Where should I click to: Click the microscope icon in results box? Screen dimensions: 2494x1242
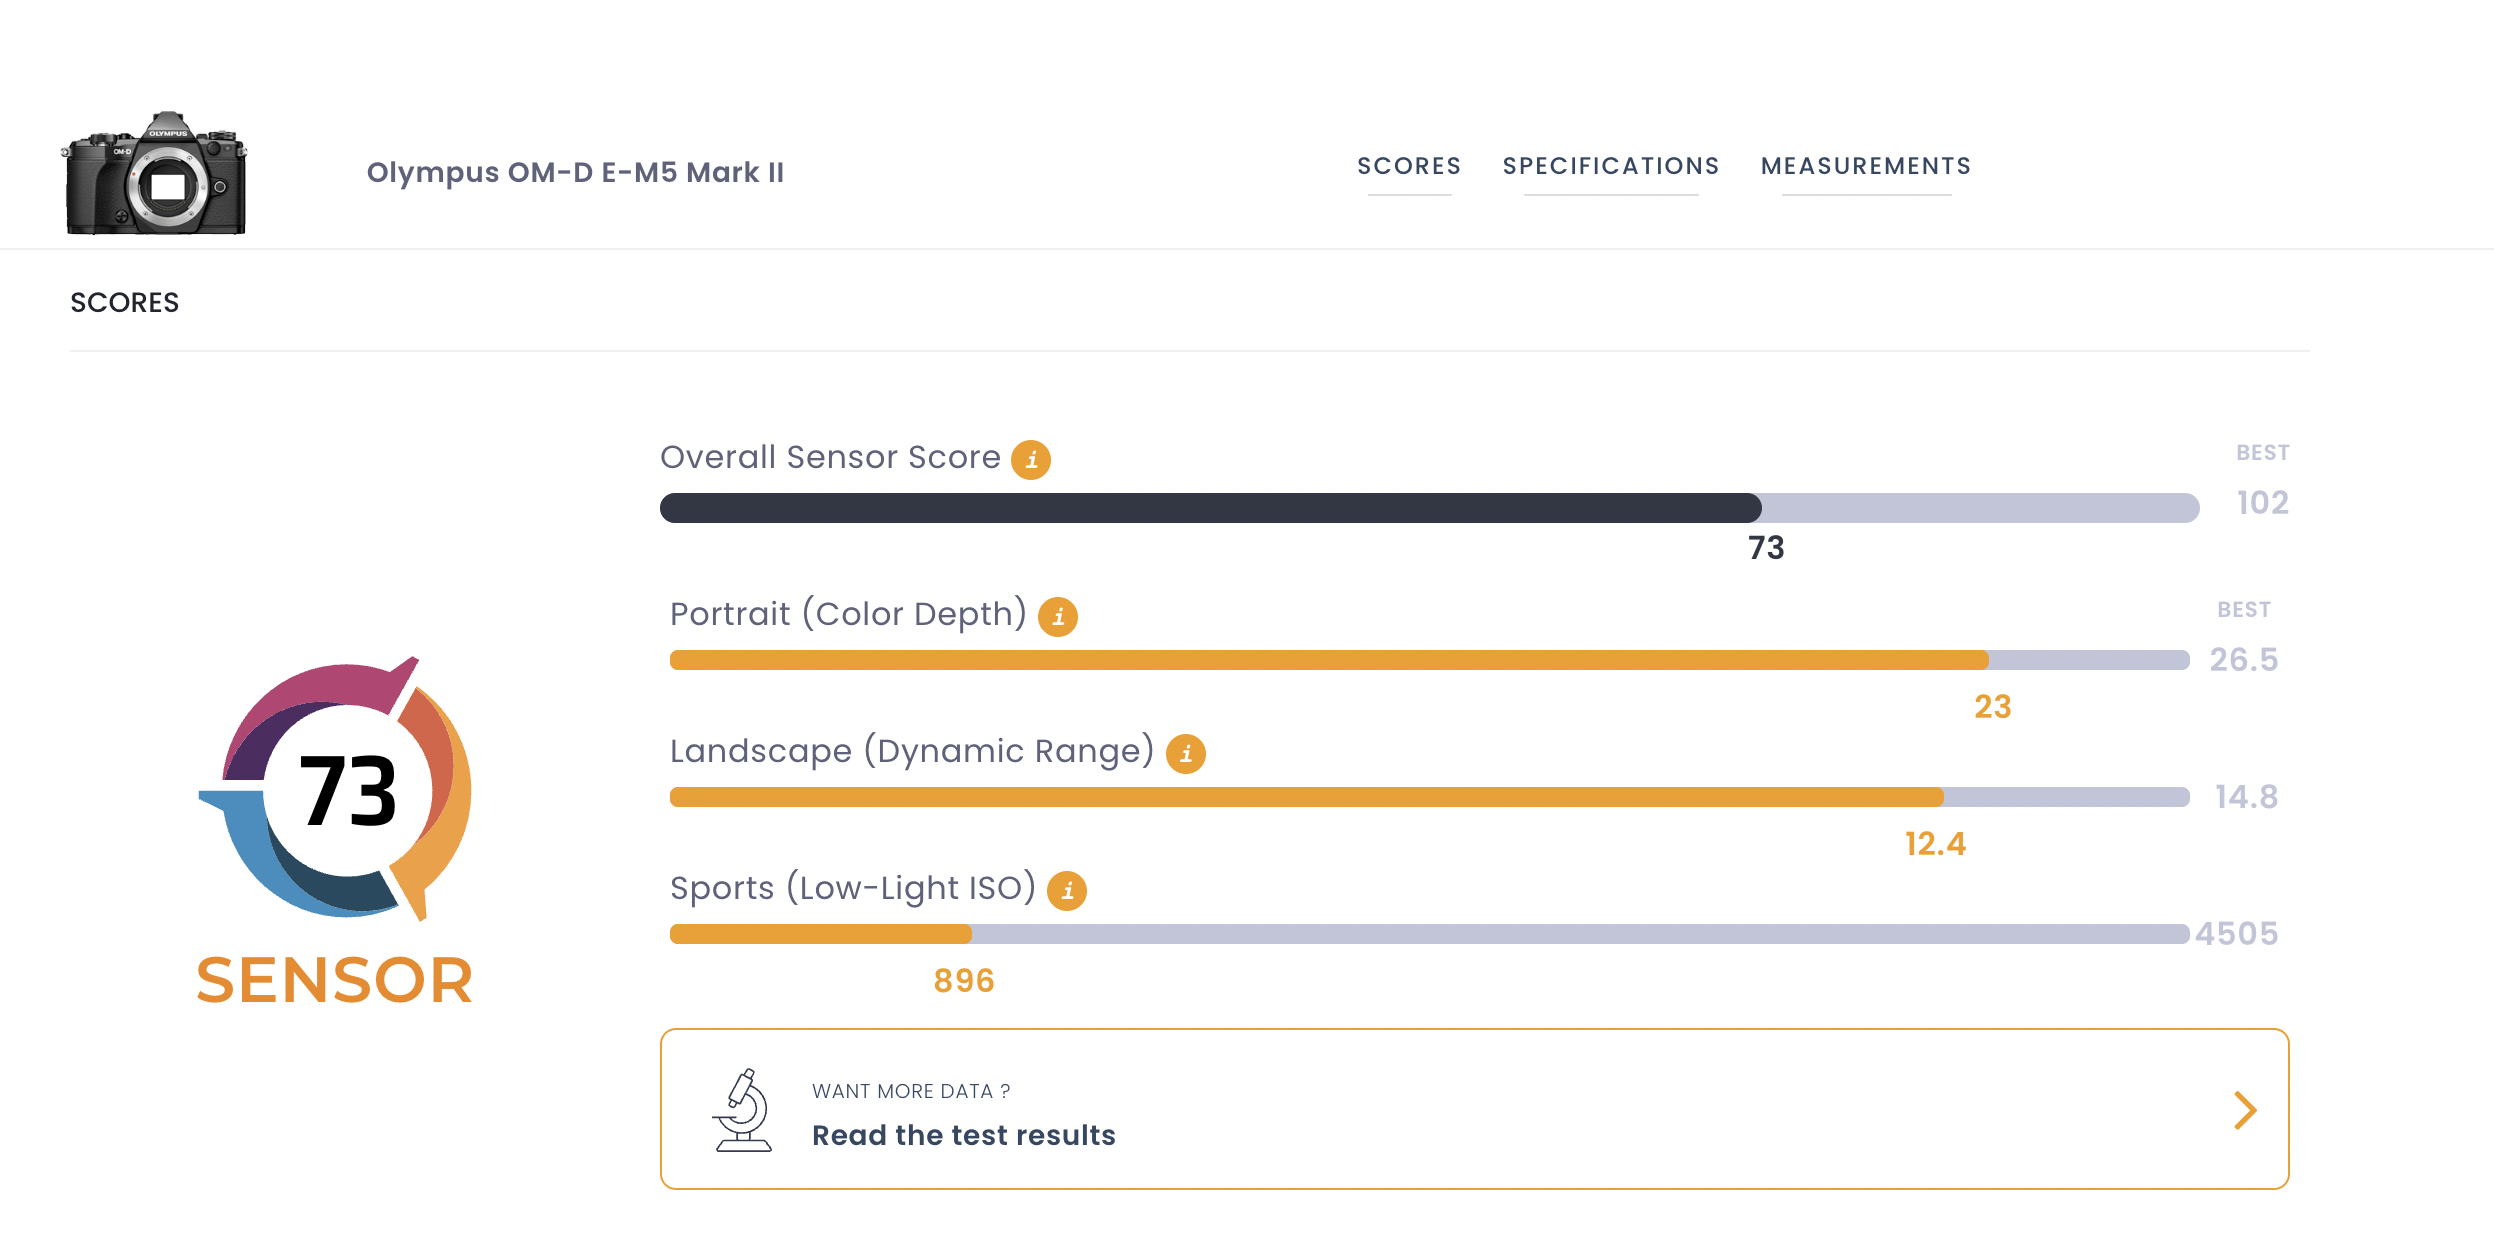click(742, 1110)
